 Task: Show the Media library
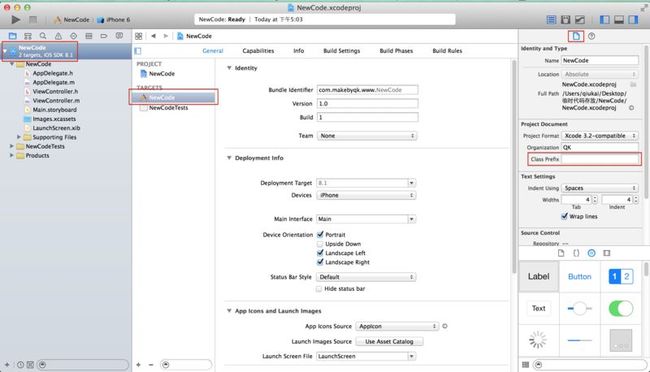607,253
